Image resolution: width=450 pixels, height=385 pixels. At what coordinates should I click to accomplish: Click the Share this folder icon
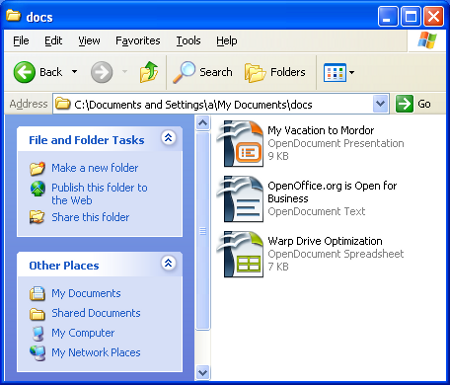click(37, 217)
